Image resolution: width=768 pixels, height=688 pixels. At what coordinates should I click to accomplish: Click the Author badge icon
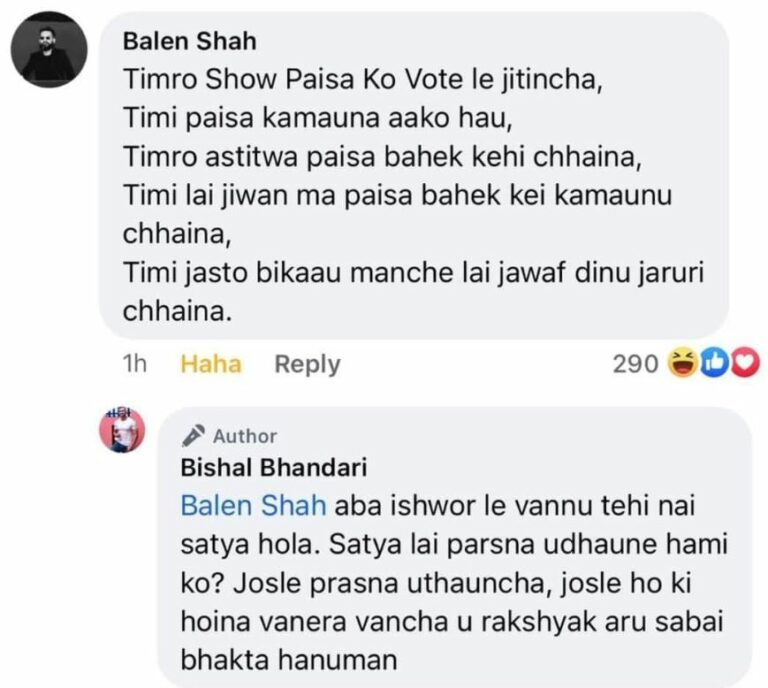click(193, 436)
